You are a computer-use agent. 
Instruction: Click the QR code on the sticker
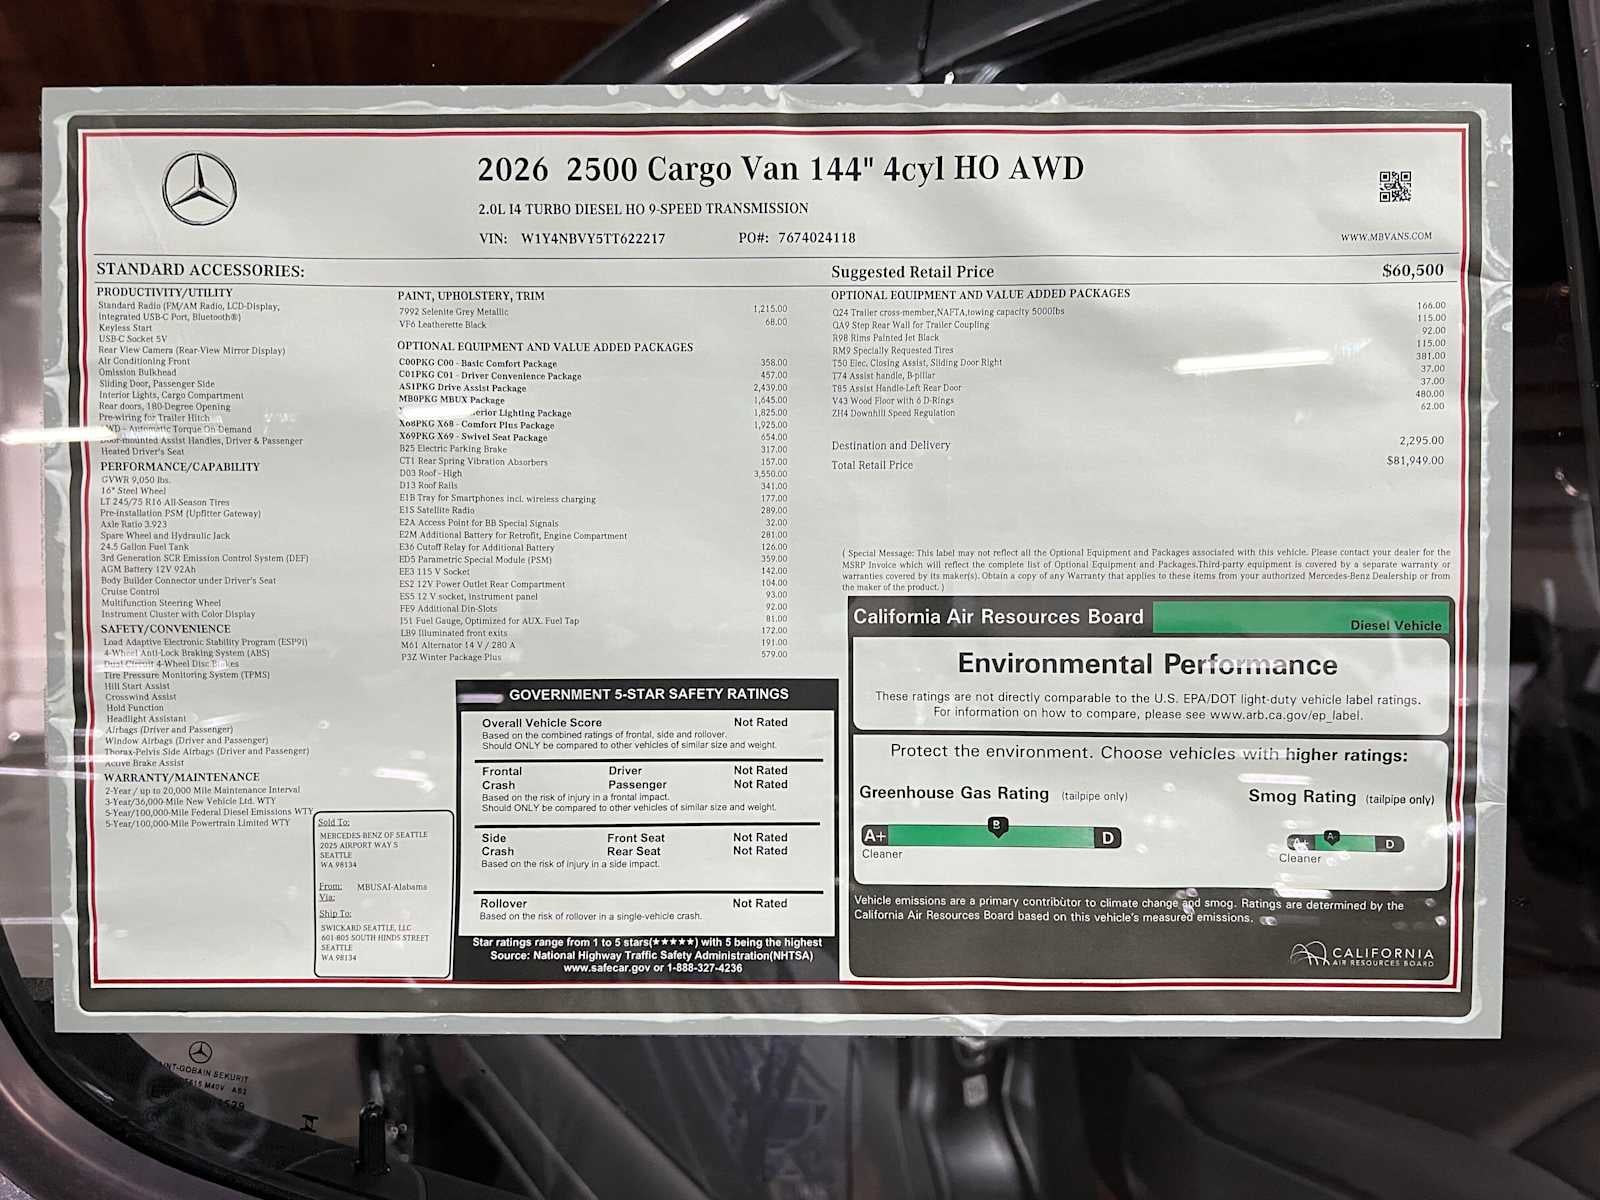point(1395,186)
